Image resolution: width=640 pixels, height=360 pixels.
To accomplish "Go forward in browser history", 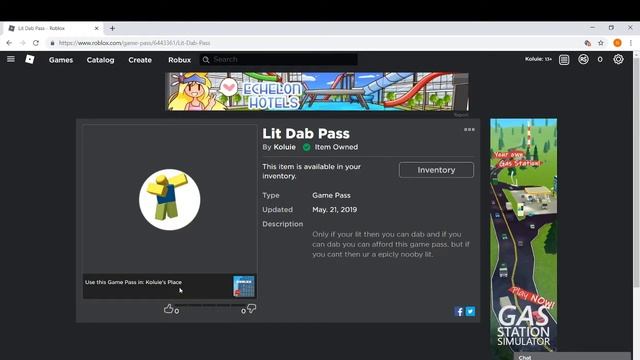I will tap(22, 43).
